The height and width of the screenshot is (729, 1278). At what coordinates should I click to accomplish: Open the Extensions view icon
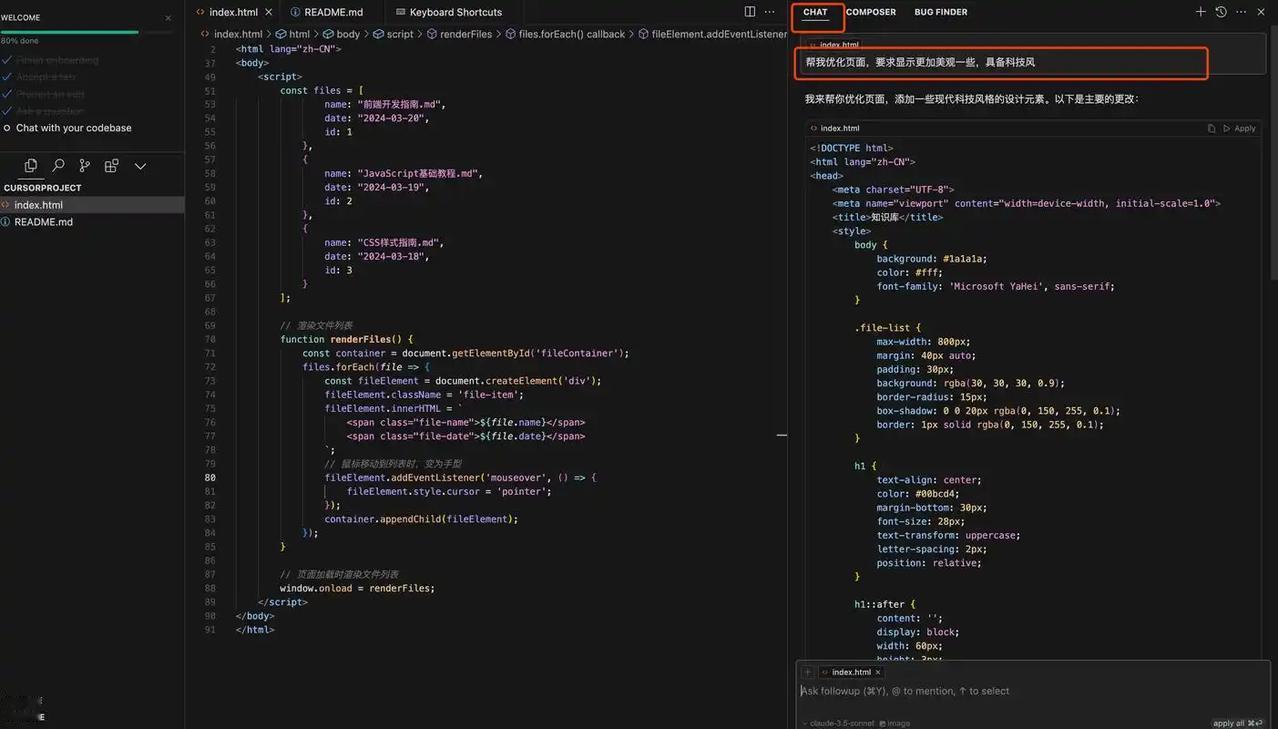click(111, 166)
